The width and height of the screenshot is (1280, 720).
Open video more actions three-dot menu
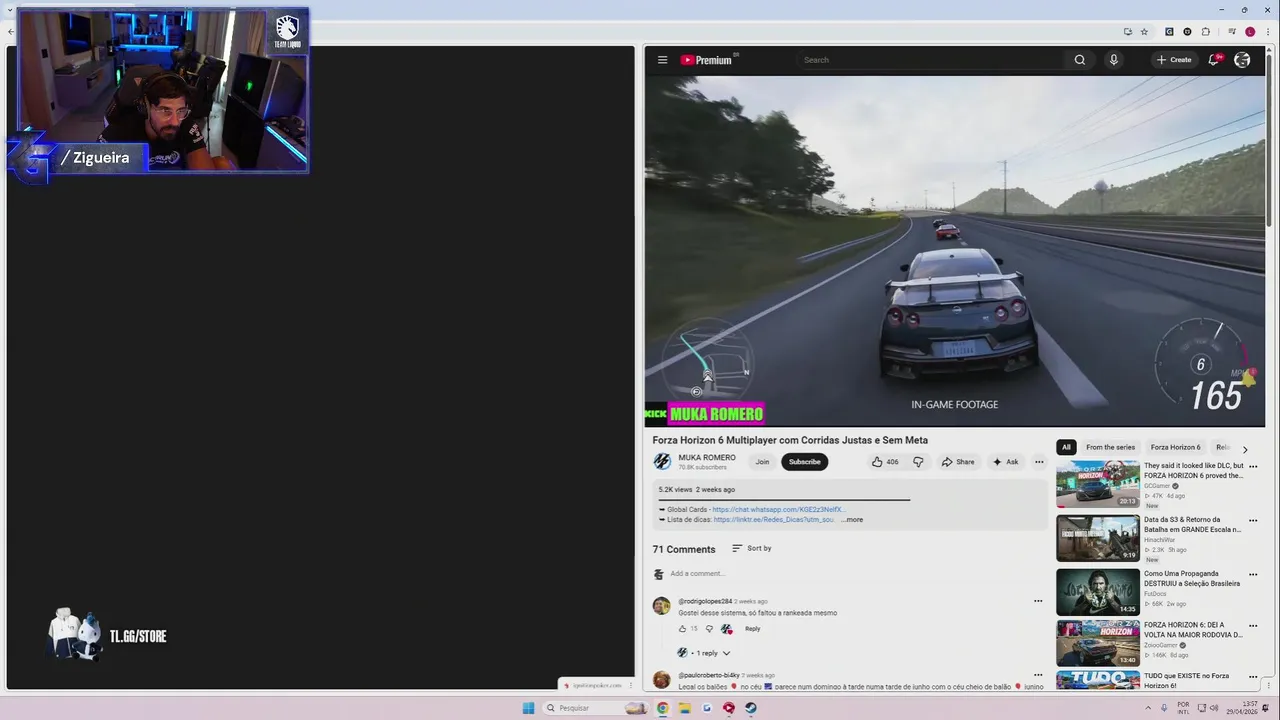[x=1039, y=462]
